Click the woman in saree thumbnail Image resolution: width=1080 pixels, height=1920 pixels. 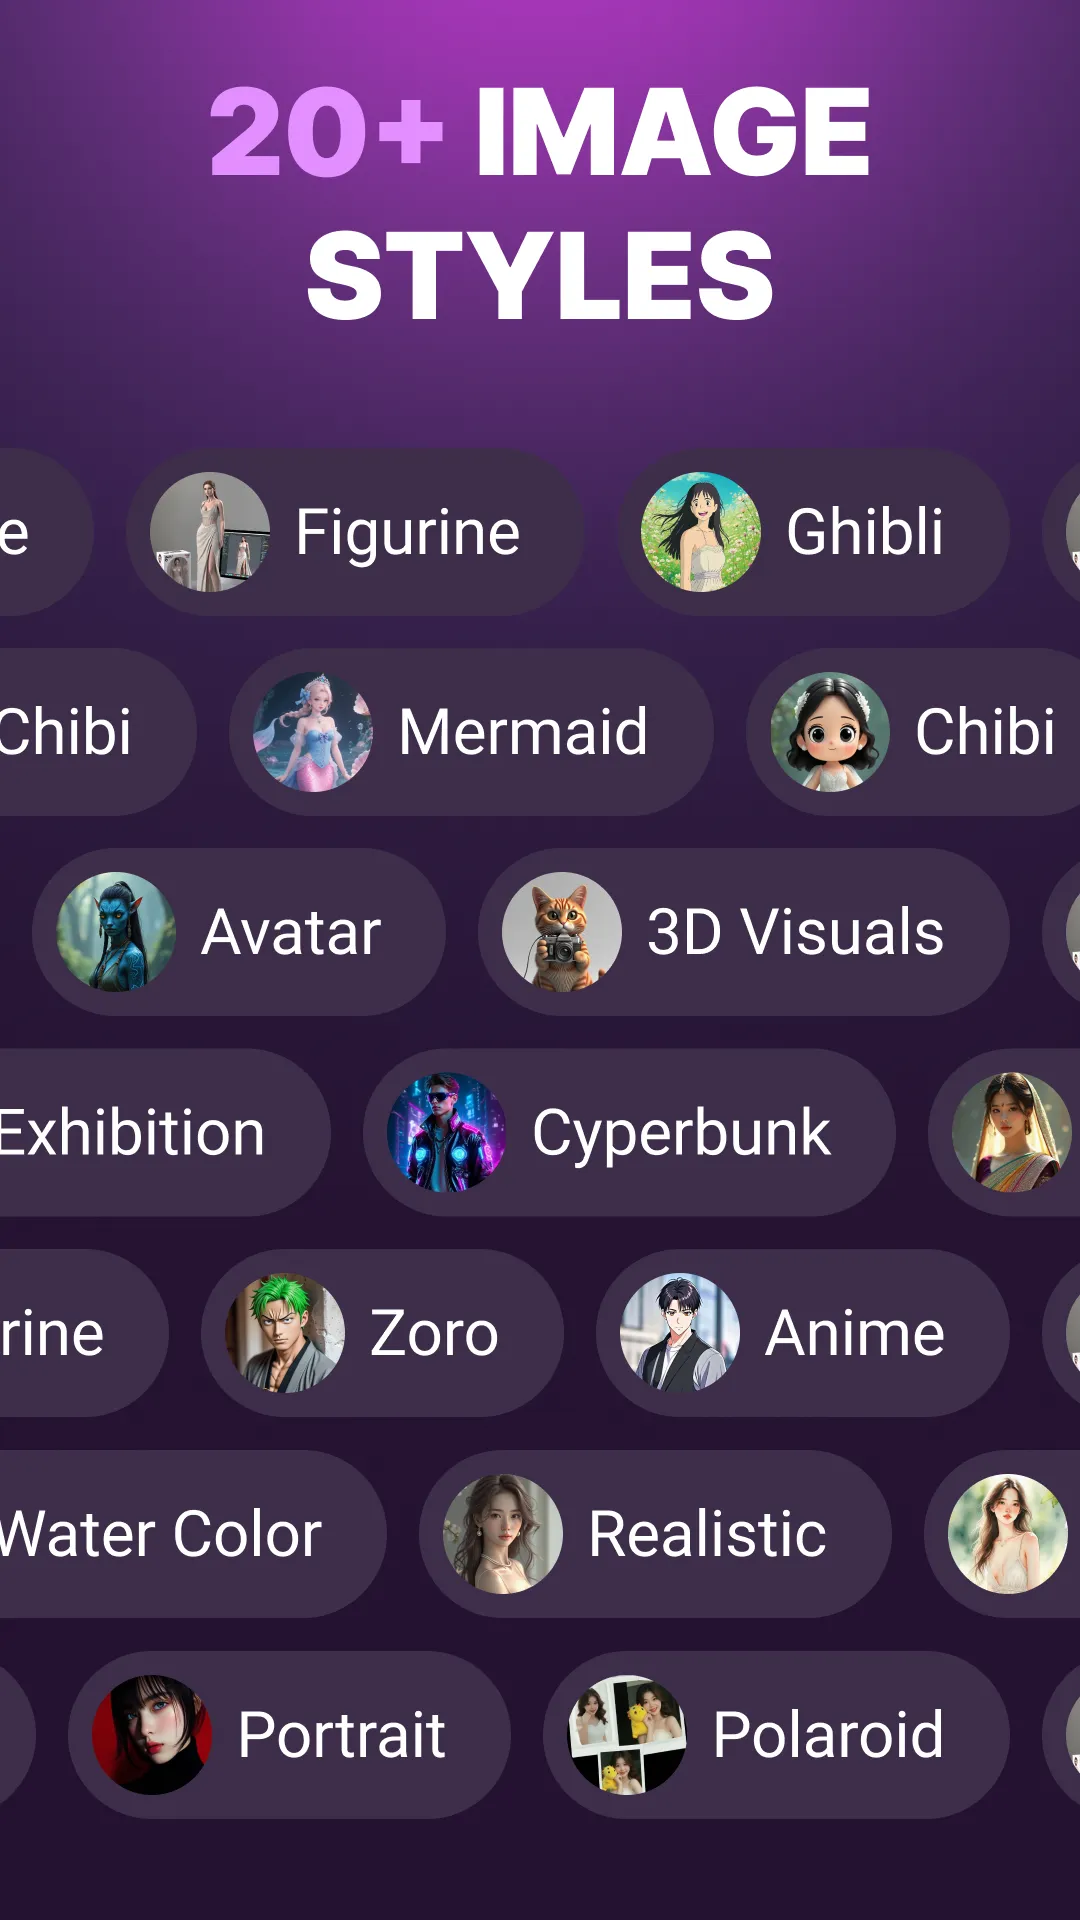pos(1012,1133)
